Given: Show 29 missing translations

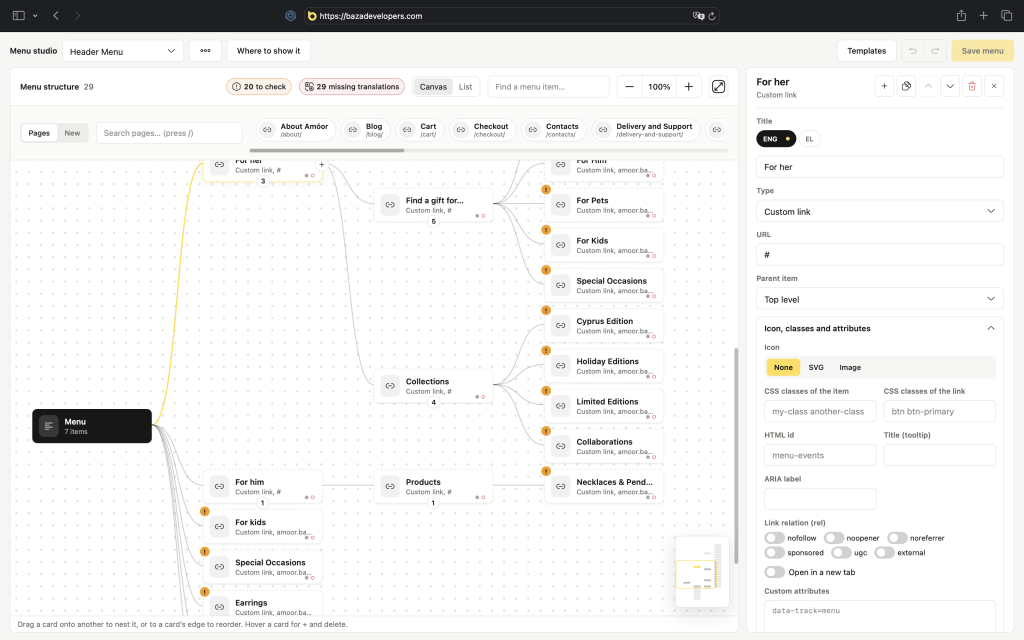Looking at the screenshot, I should 352,87.
